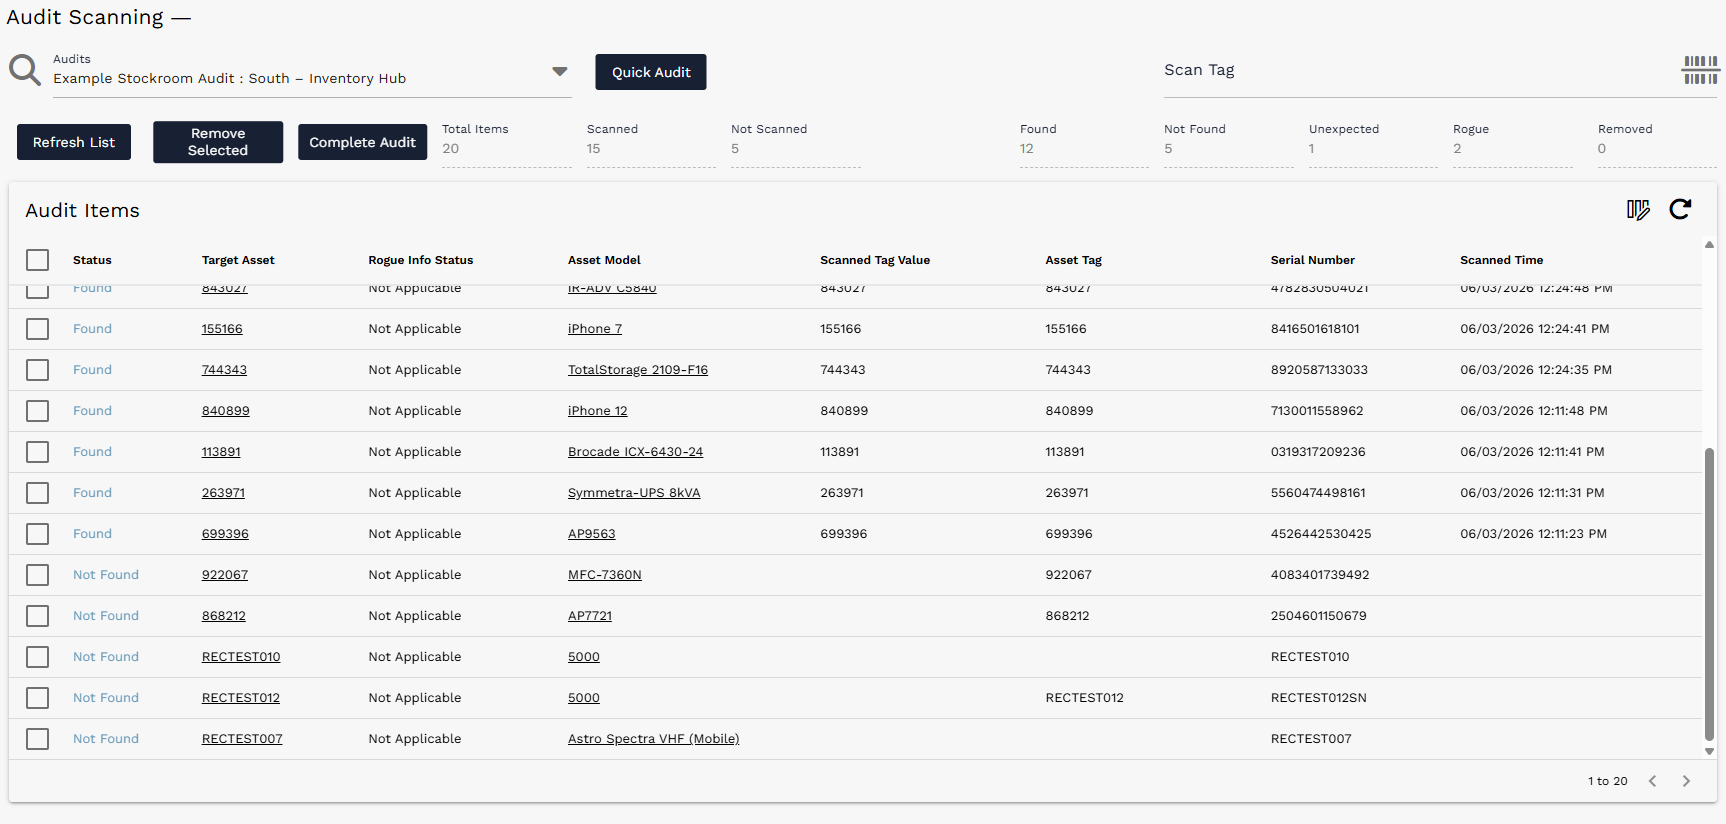
Task: Check the row for asset 113891
Action: pos(38,452)
